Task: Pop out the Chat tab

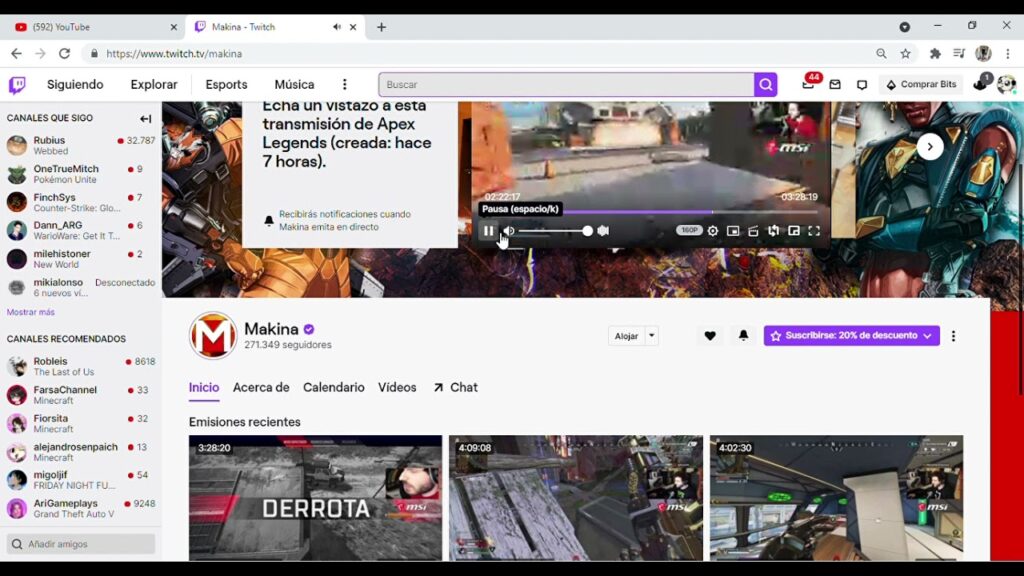Action: pos(455,387)
